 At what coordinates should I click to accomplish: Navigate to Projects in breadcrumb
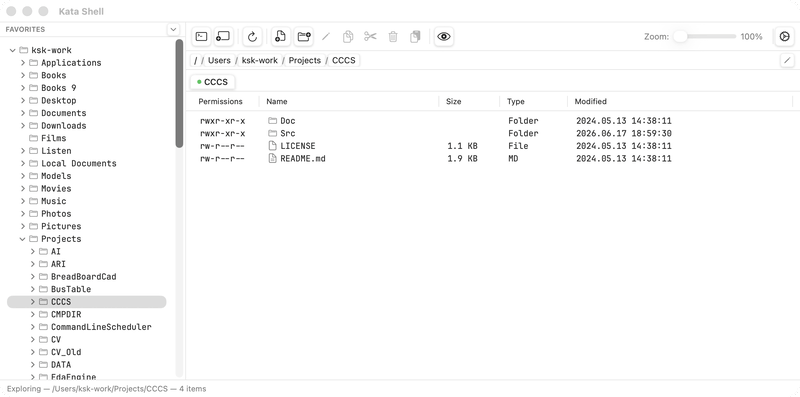[305, 60]
